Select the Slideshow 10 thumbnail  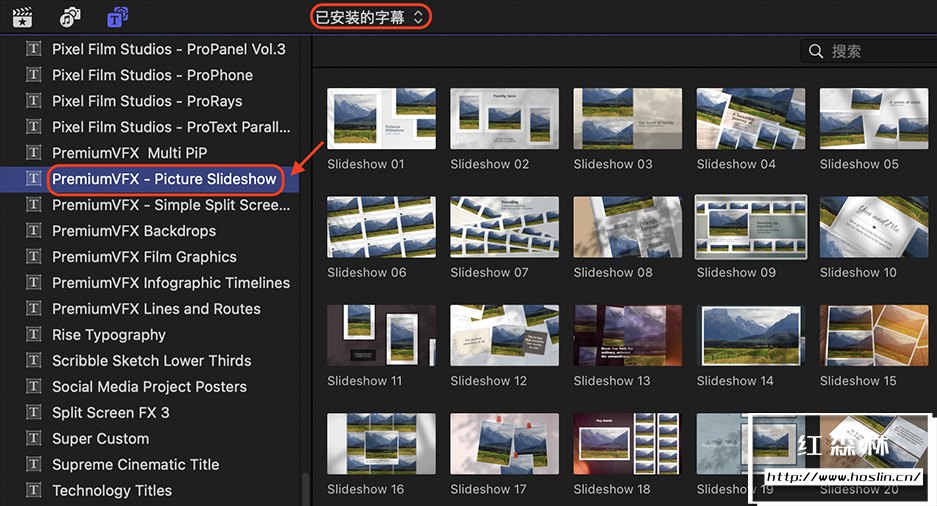pos(874,227)
